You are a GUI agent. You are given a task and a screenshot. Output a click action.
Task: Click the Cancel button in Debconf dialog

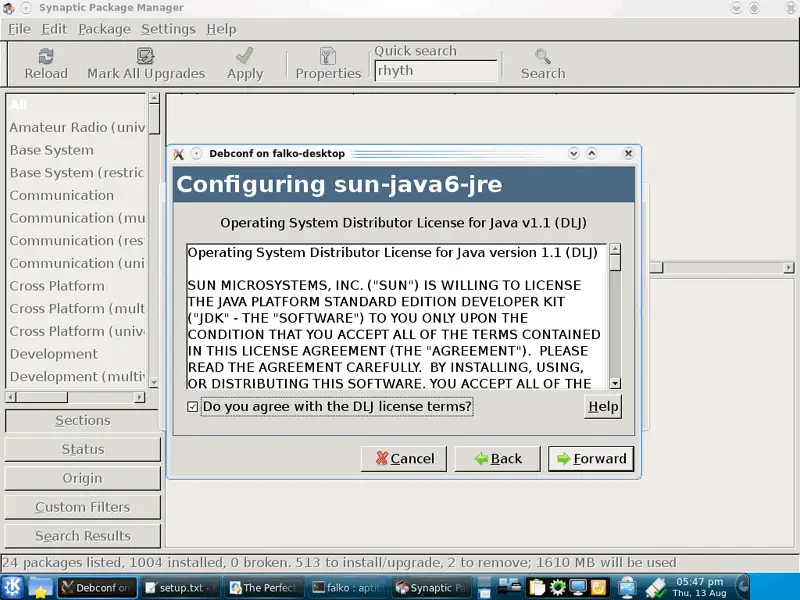[404, 459]
